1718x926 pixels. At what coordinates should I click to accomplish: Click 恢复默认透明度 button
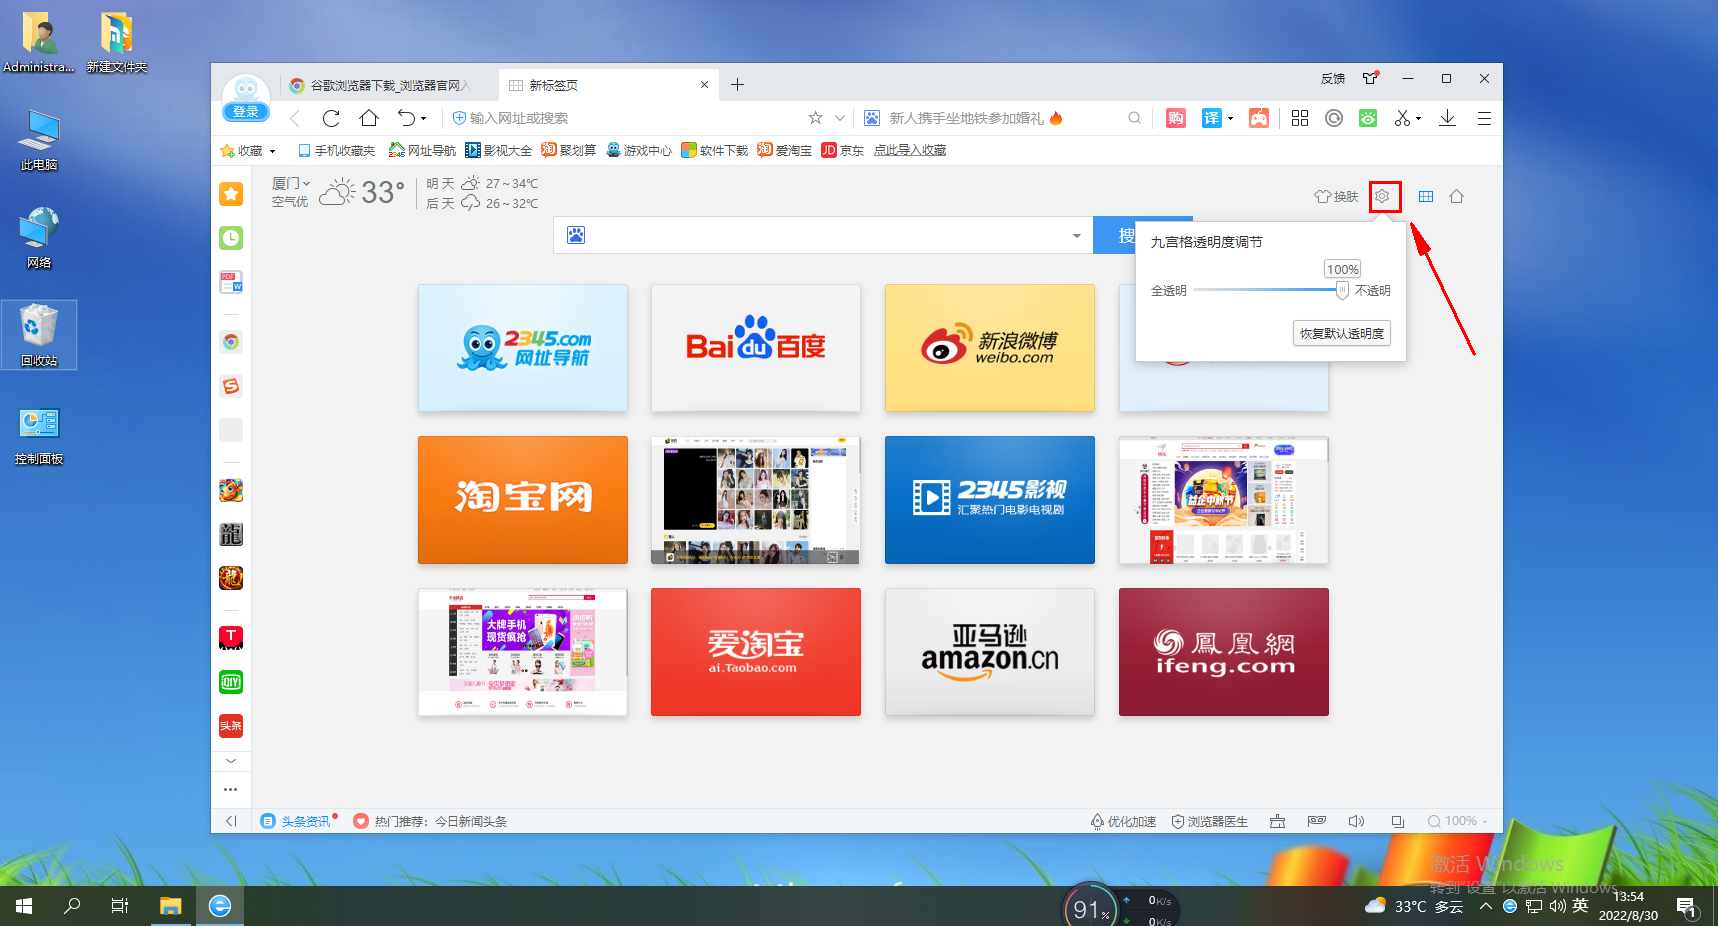1342,333
